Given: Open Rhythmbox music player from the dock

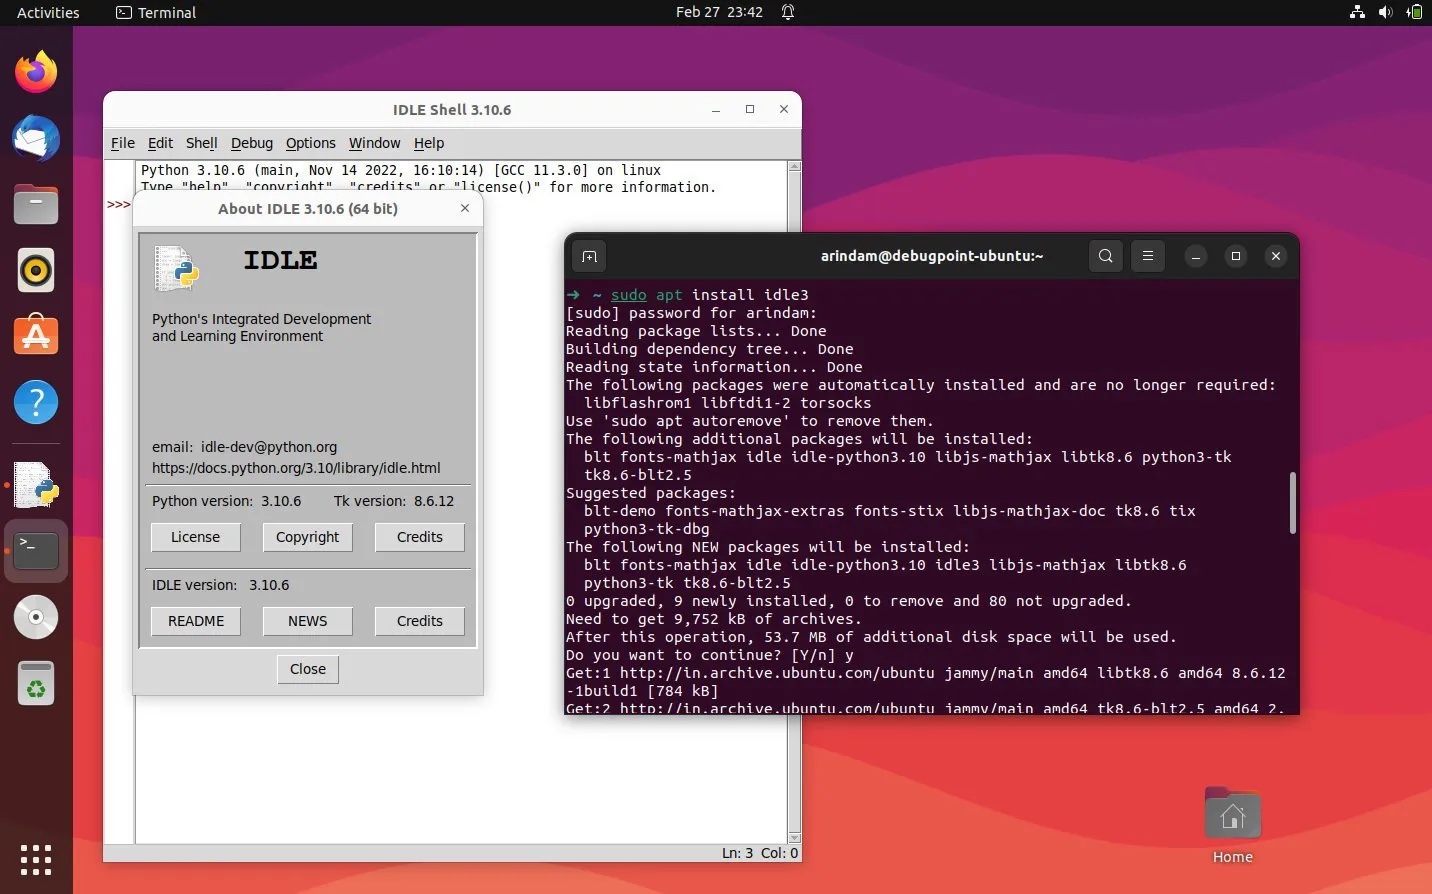Looking at the screenshot, I should pos(36,270).
